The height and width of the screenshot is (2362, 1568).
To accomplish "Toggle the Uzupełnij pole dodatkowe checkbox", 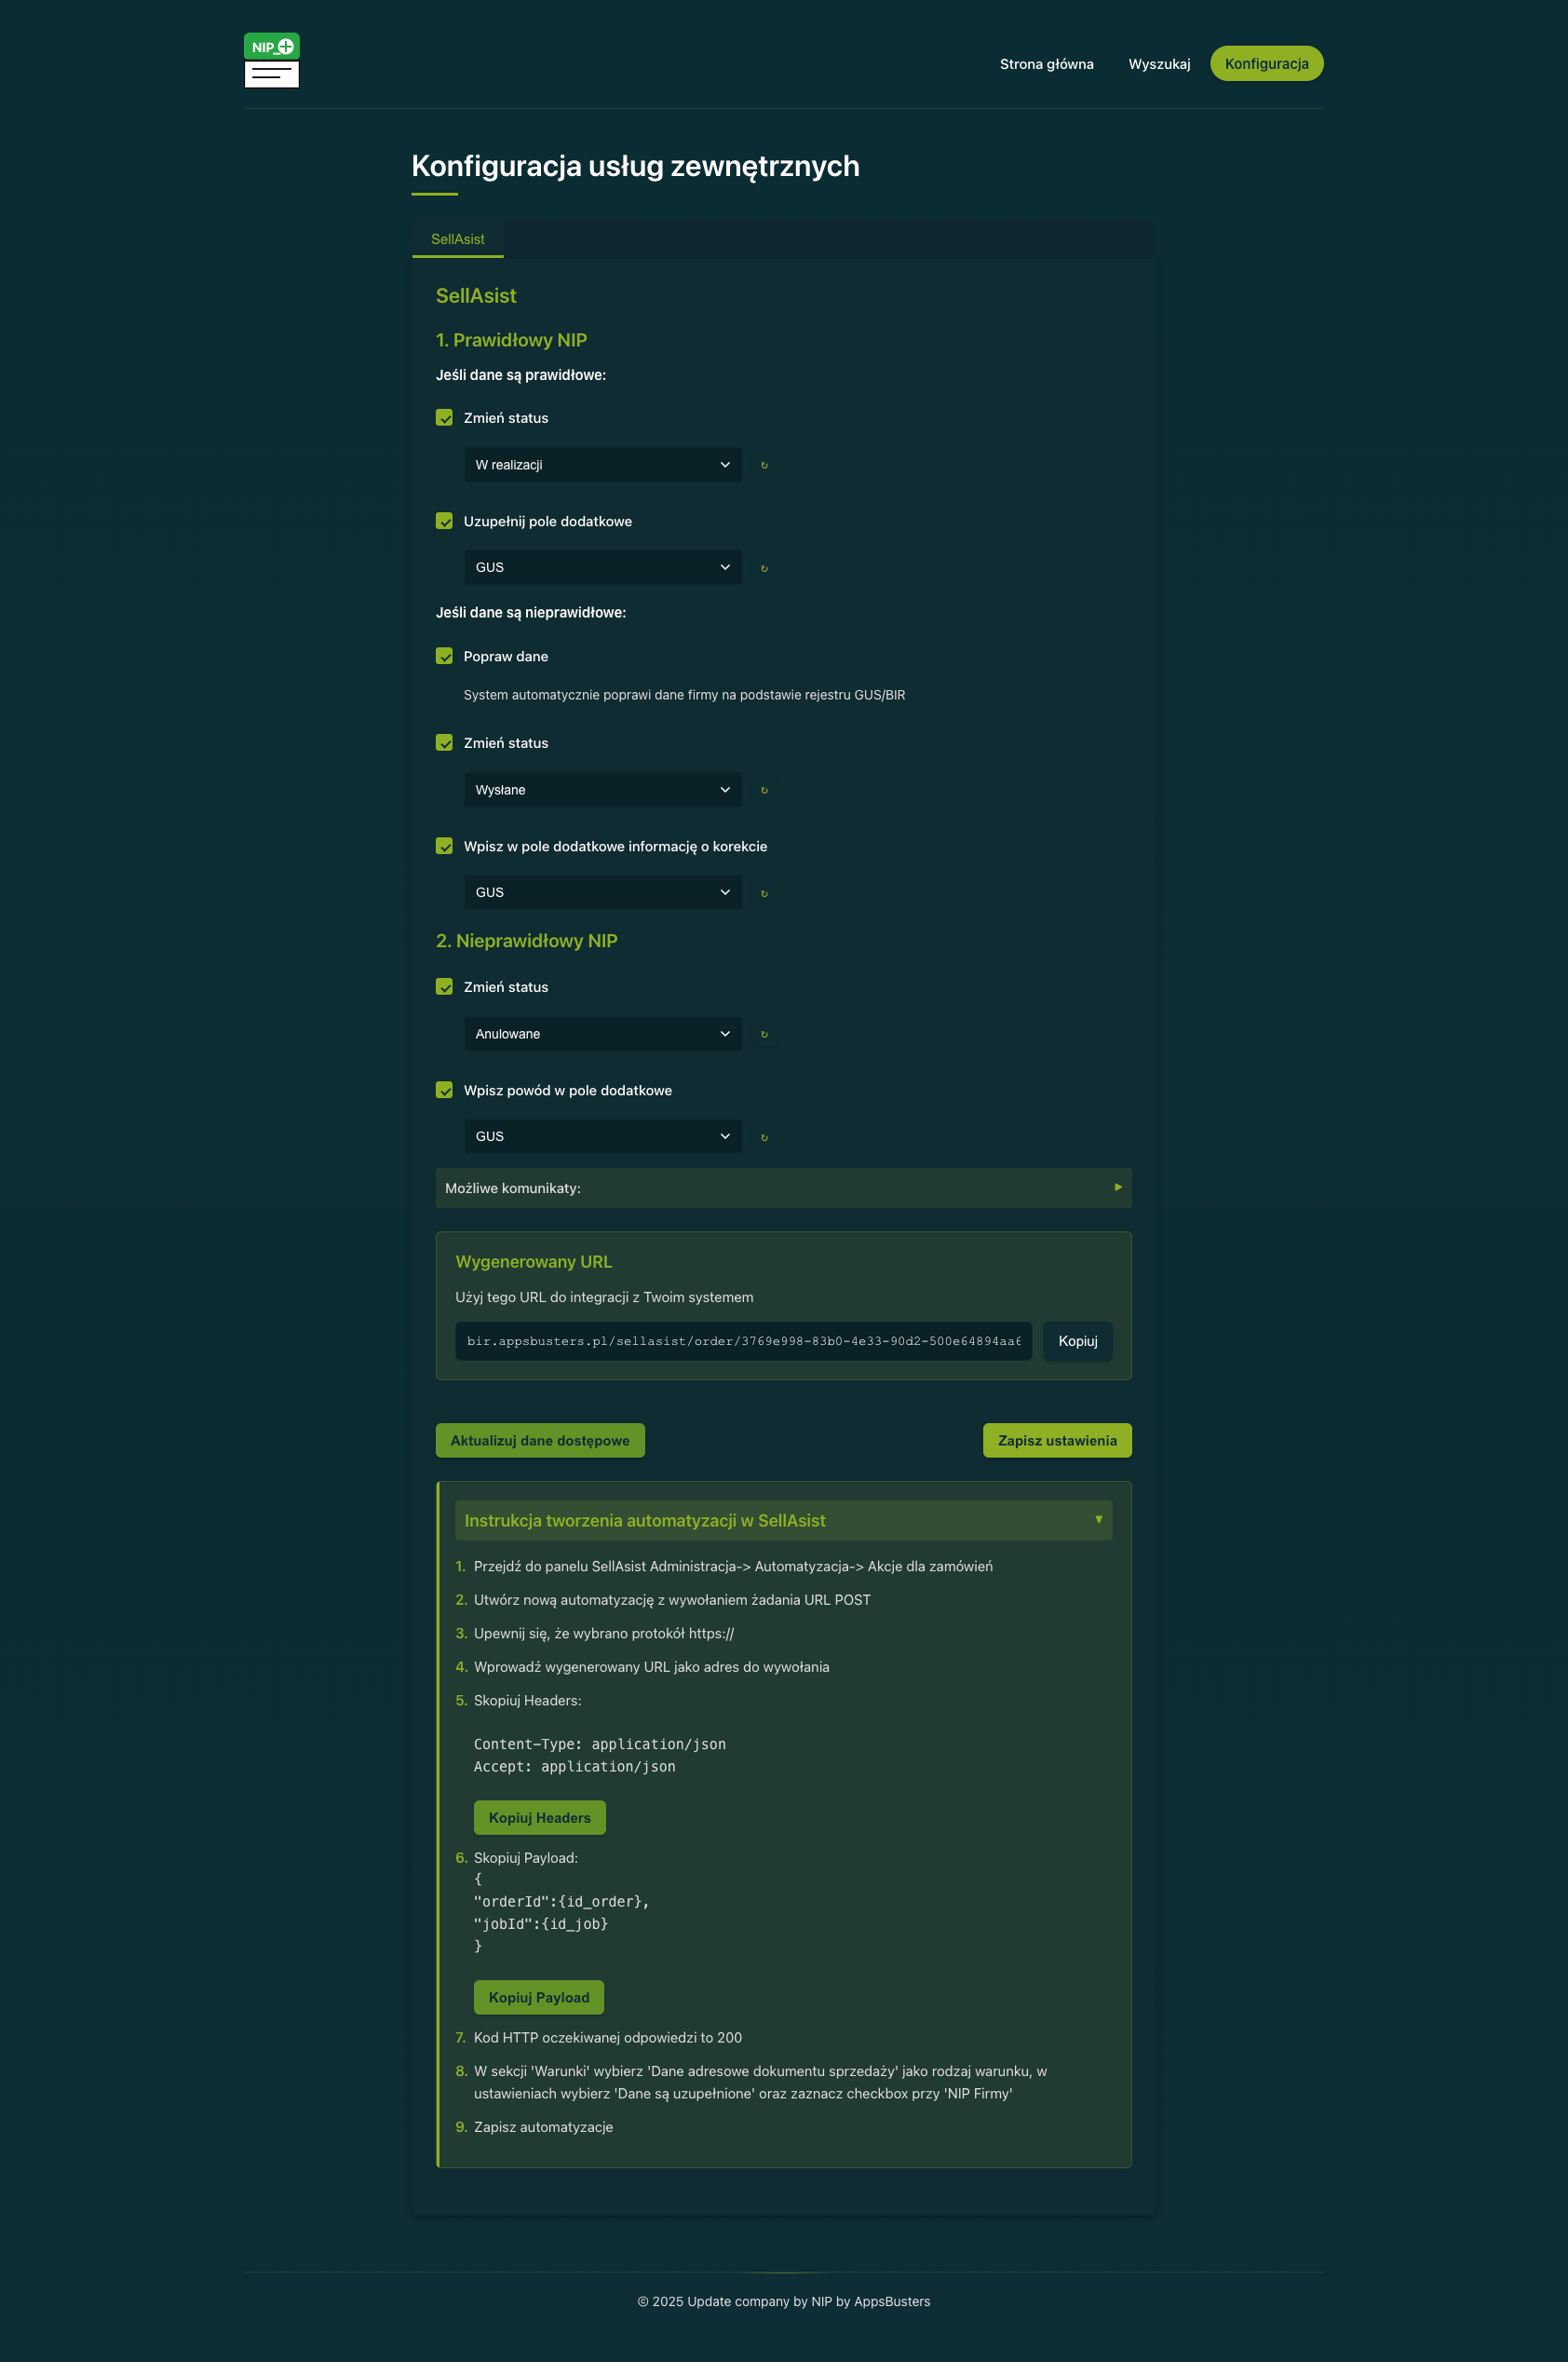I will (x=444, y=521).
